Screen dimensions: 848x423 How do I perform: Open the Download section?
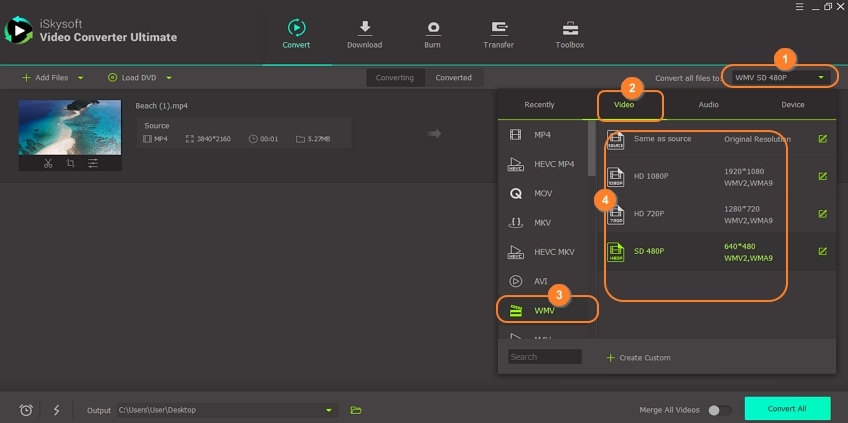(365, 34)
